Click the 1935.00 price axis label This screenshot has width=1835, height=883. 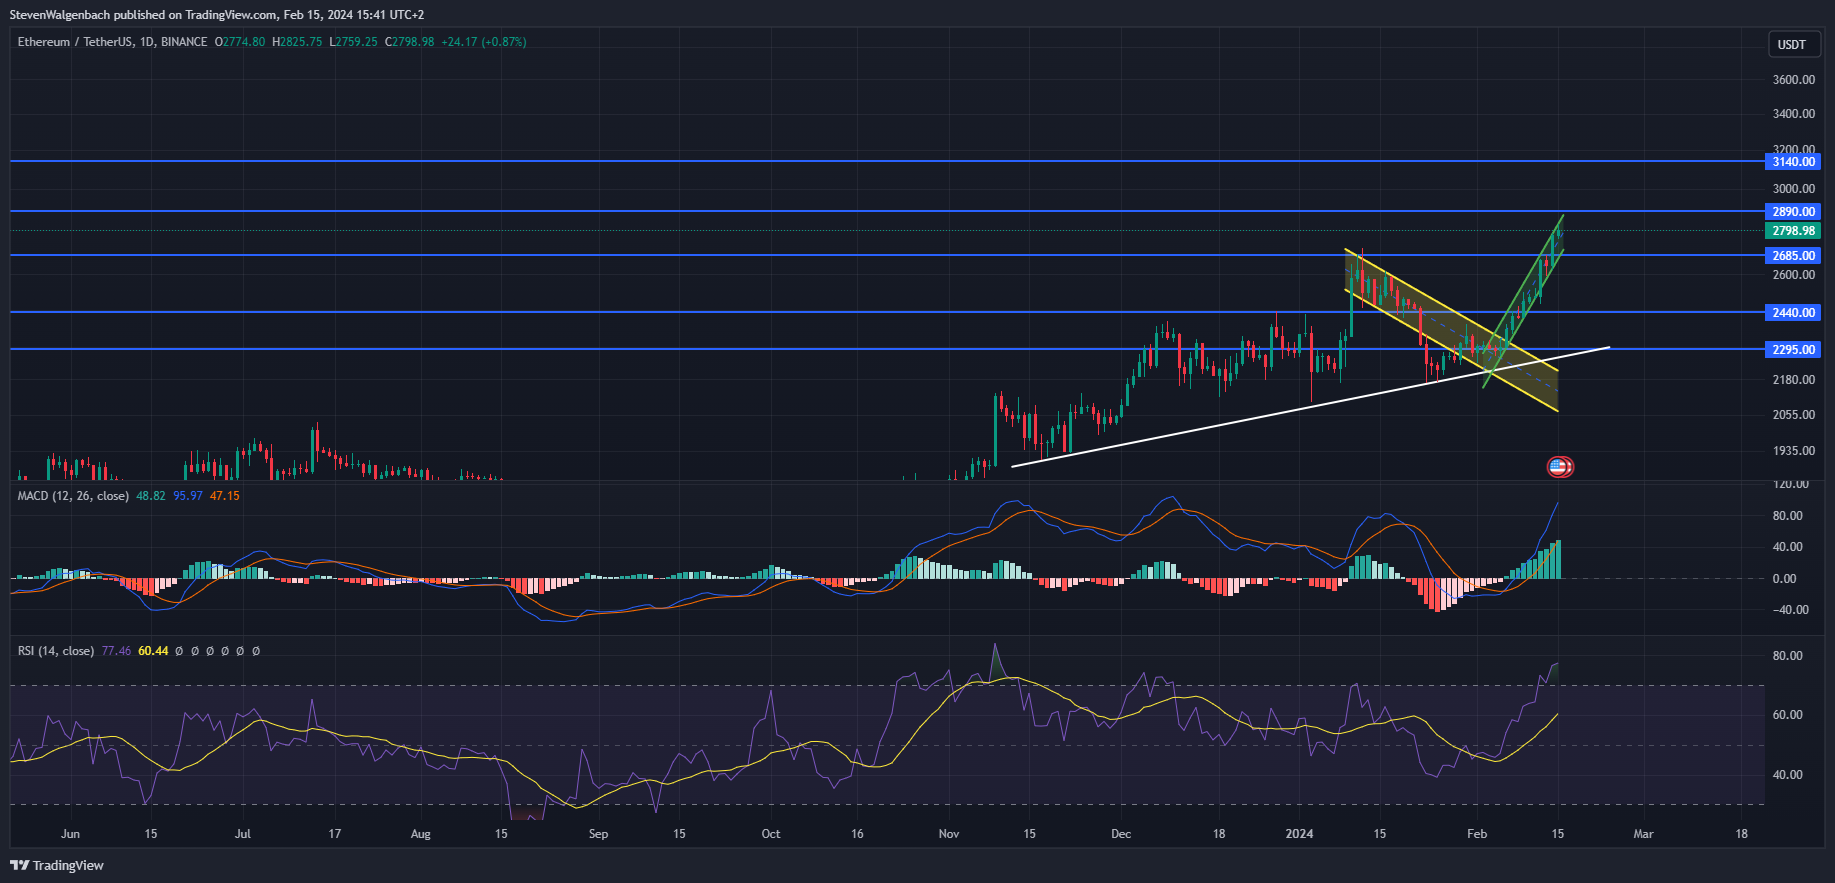(1794, 451)
